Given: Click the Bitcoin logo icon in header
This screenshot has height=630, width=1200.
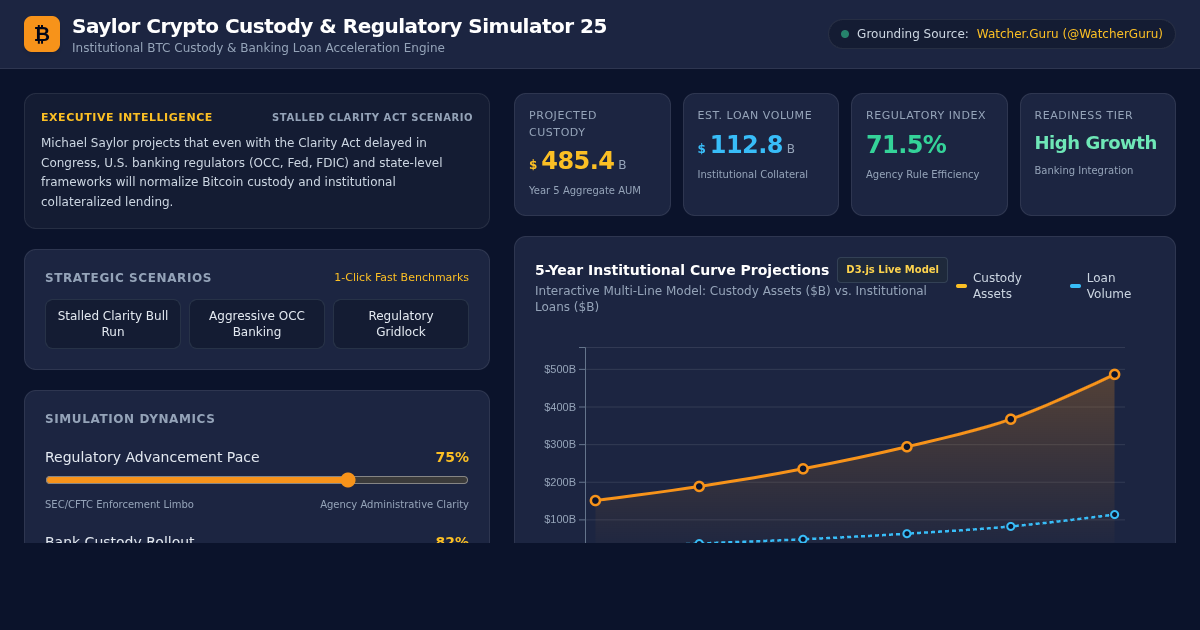Looking at the screenshot, I should click(42, 34).
